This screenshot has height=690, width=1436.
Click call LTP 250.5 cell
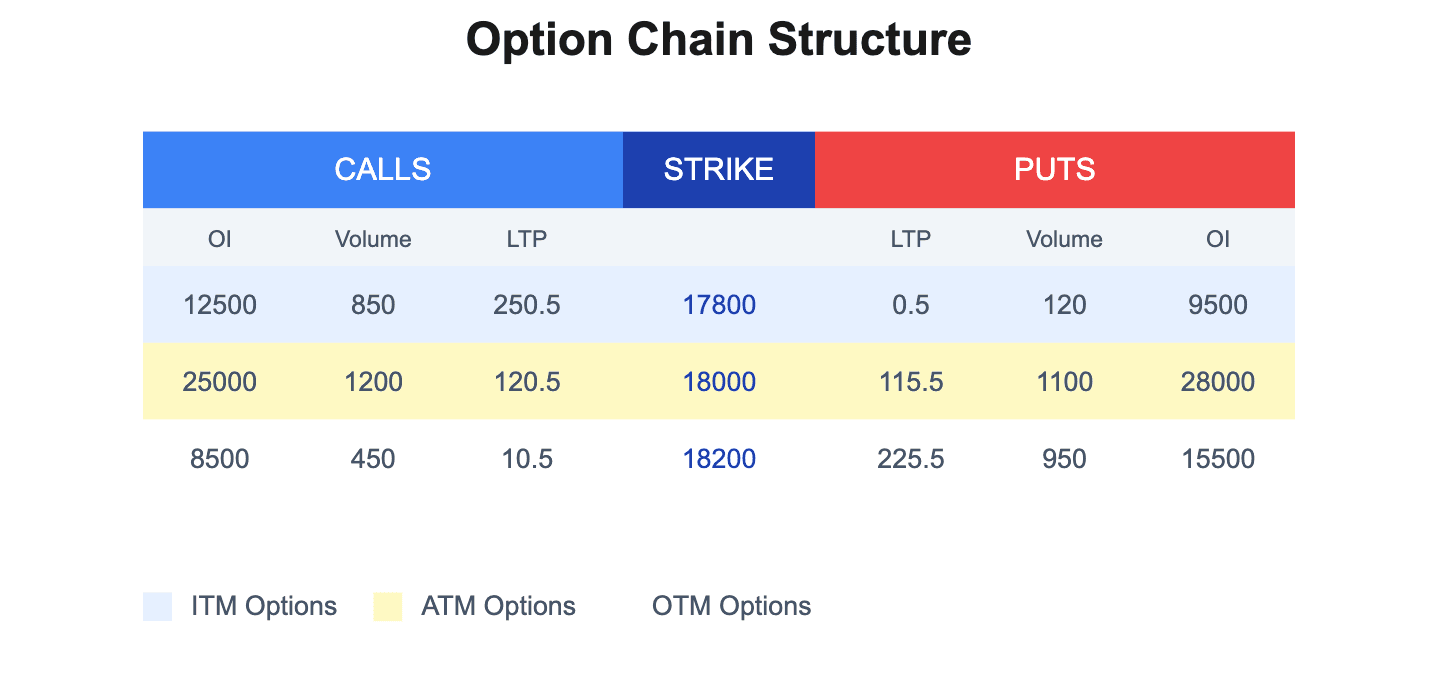527,305
